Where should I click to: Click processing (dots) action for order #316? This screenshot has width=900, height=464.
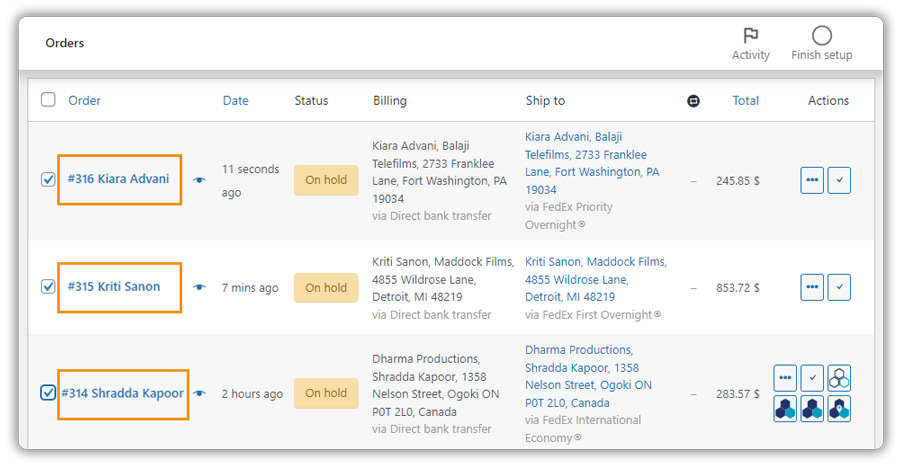[812, 180]
